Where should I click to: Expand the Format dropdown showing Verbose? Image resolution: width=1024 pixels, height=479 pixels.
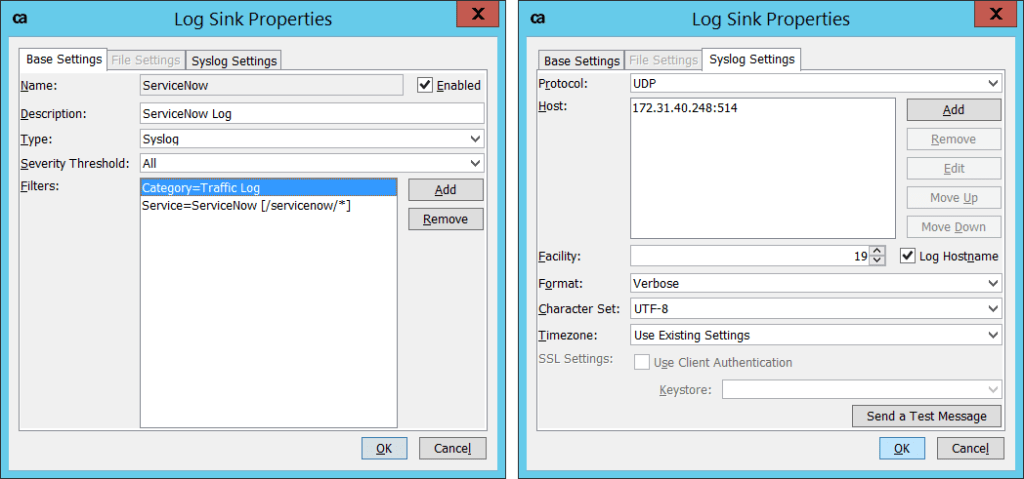(816, 283)
